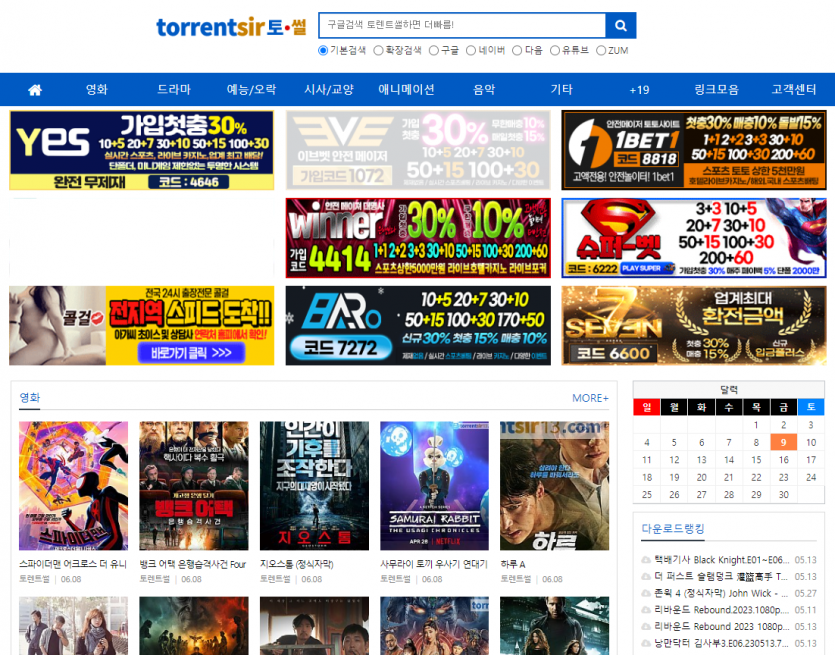Select 구글 search radio option
Screen dimensions: 835x655
(433, 51)
